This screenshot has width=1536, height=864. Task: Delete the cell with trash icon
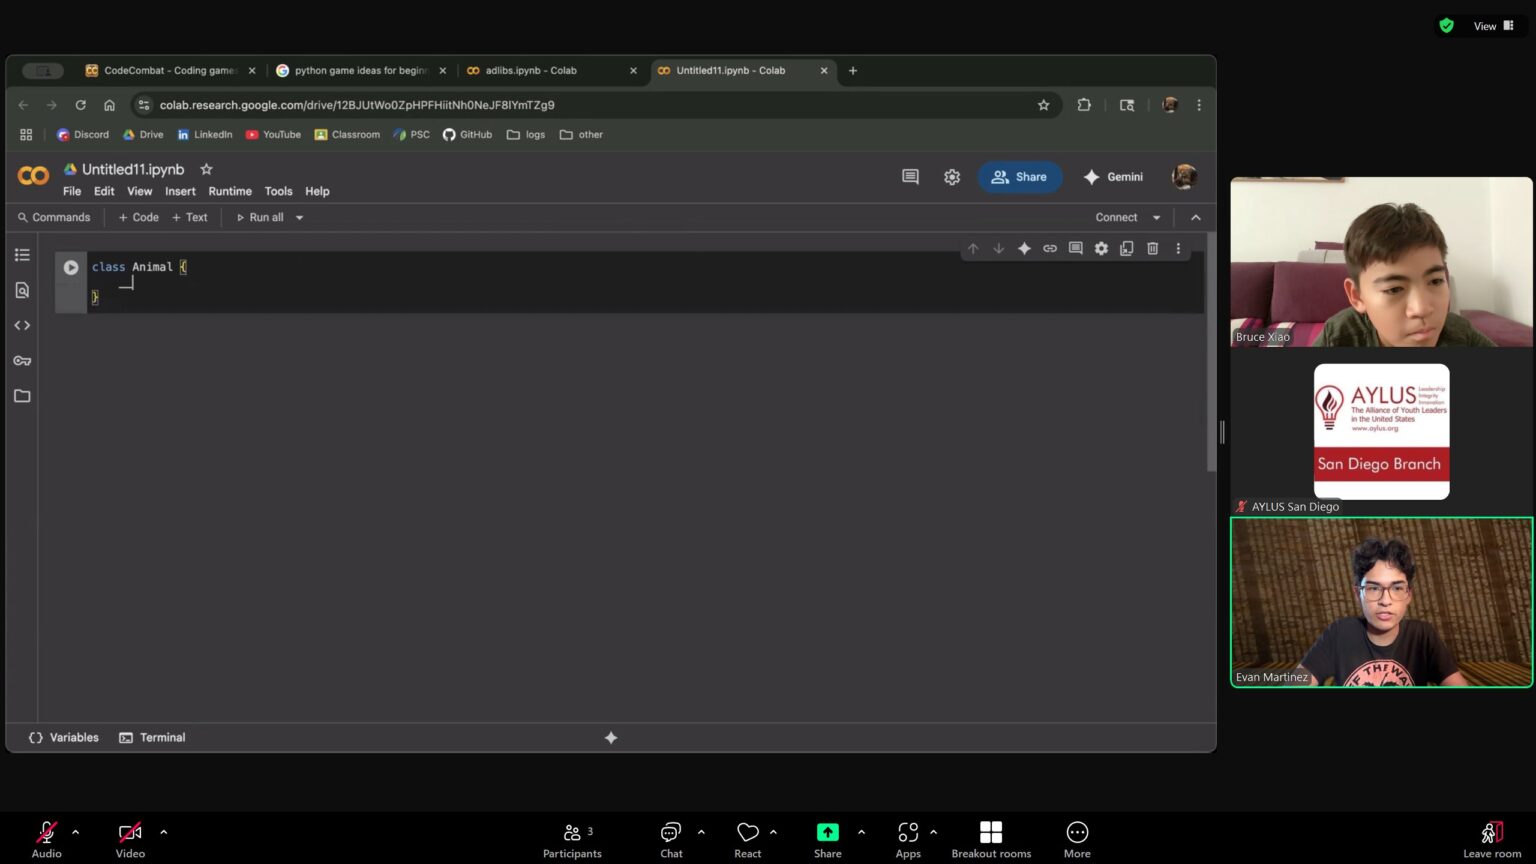click(1152, 248)
